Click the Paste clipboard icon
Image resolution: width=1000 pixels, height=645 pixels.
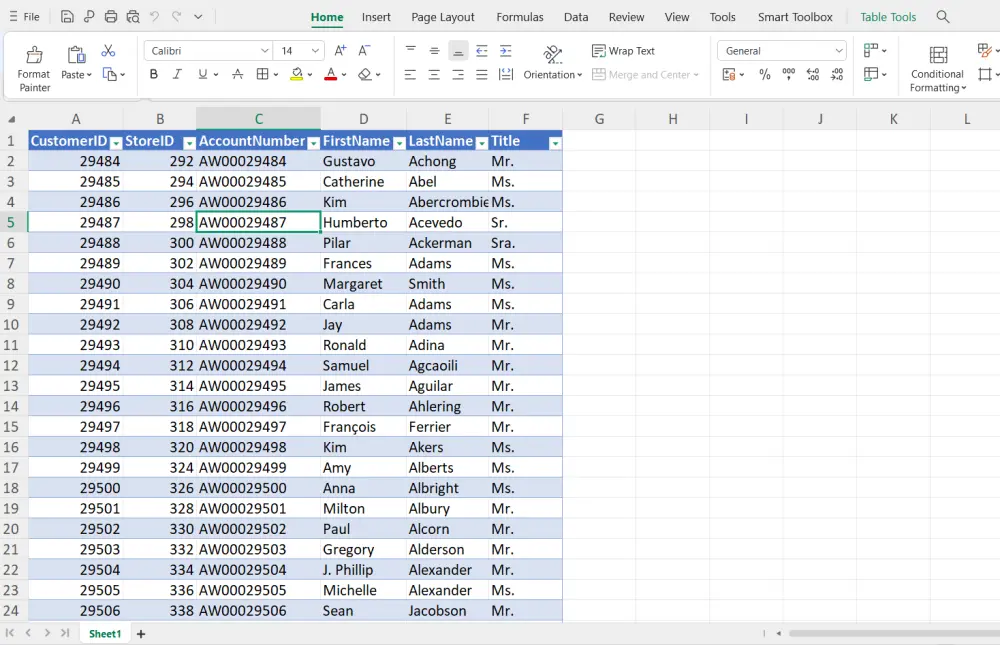tap(76, 55)
